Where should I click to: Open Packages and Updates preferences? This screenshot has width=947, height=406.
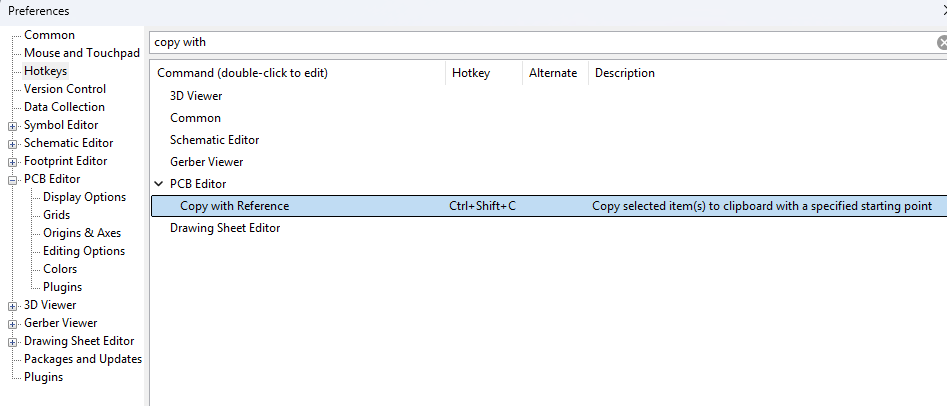83,359
